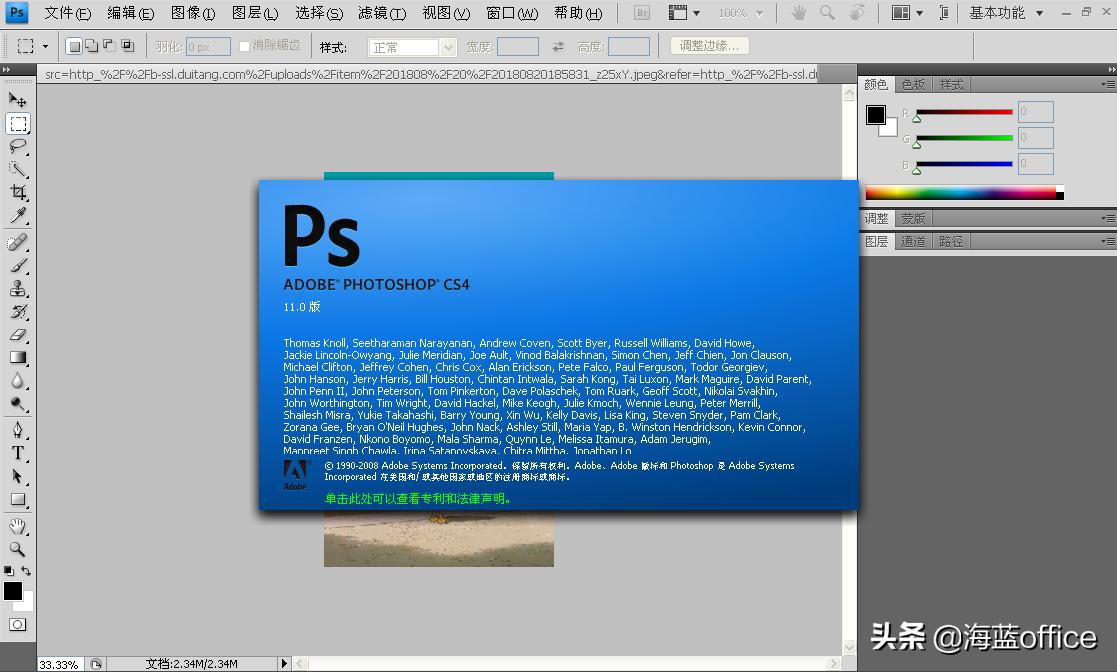This screenshot has width=1117, height=672.
Task: Switch to the 通道 channels tab
Action: pos(912,240)
